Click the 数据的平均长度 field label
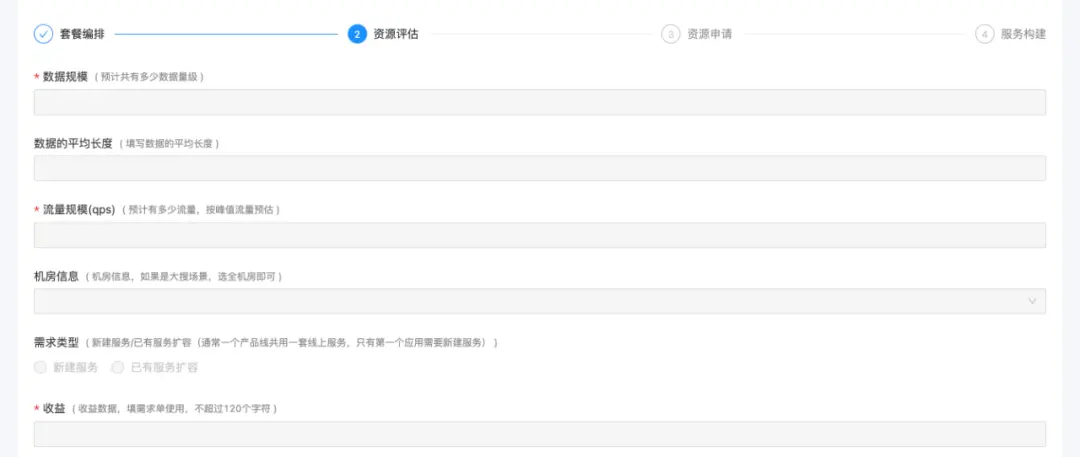The width and height of the screenshot is (1080, 457). (73, 143)
